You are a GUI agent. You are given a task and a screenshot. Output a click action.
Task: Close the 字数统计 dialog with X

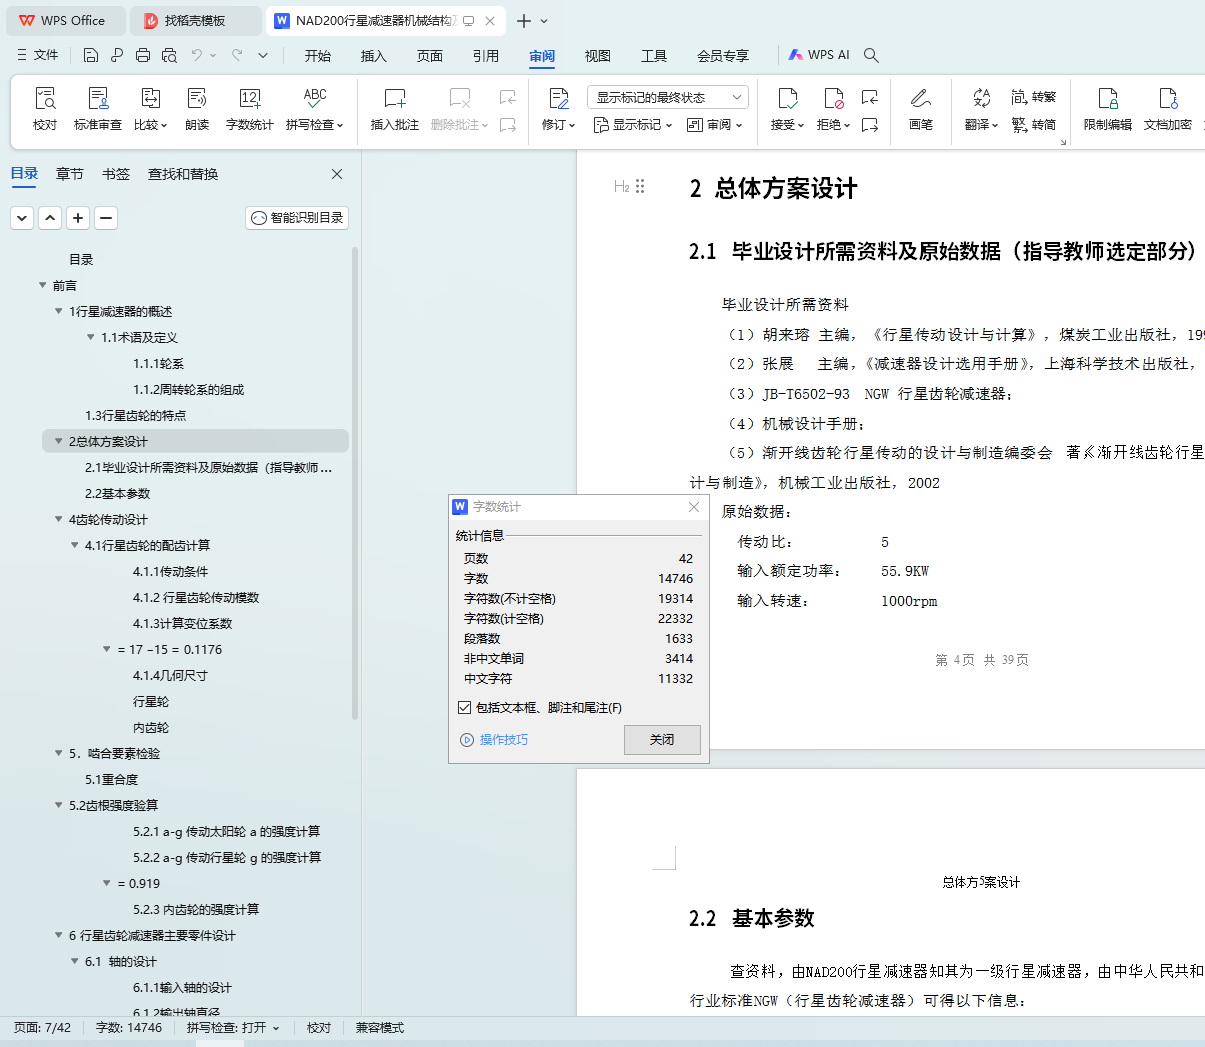[x=694, y=507]
